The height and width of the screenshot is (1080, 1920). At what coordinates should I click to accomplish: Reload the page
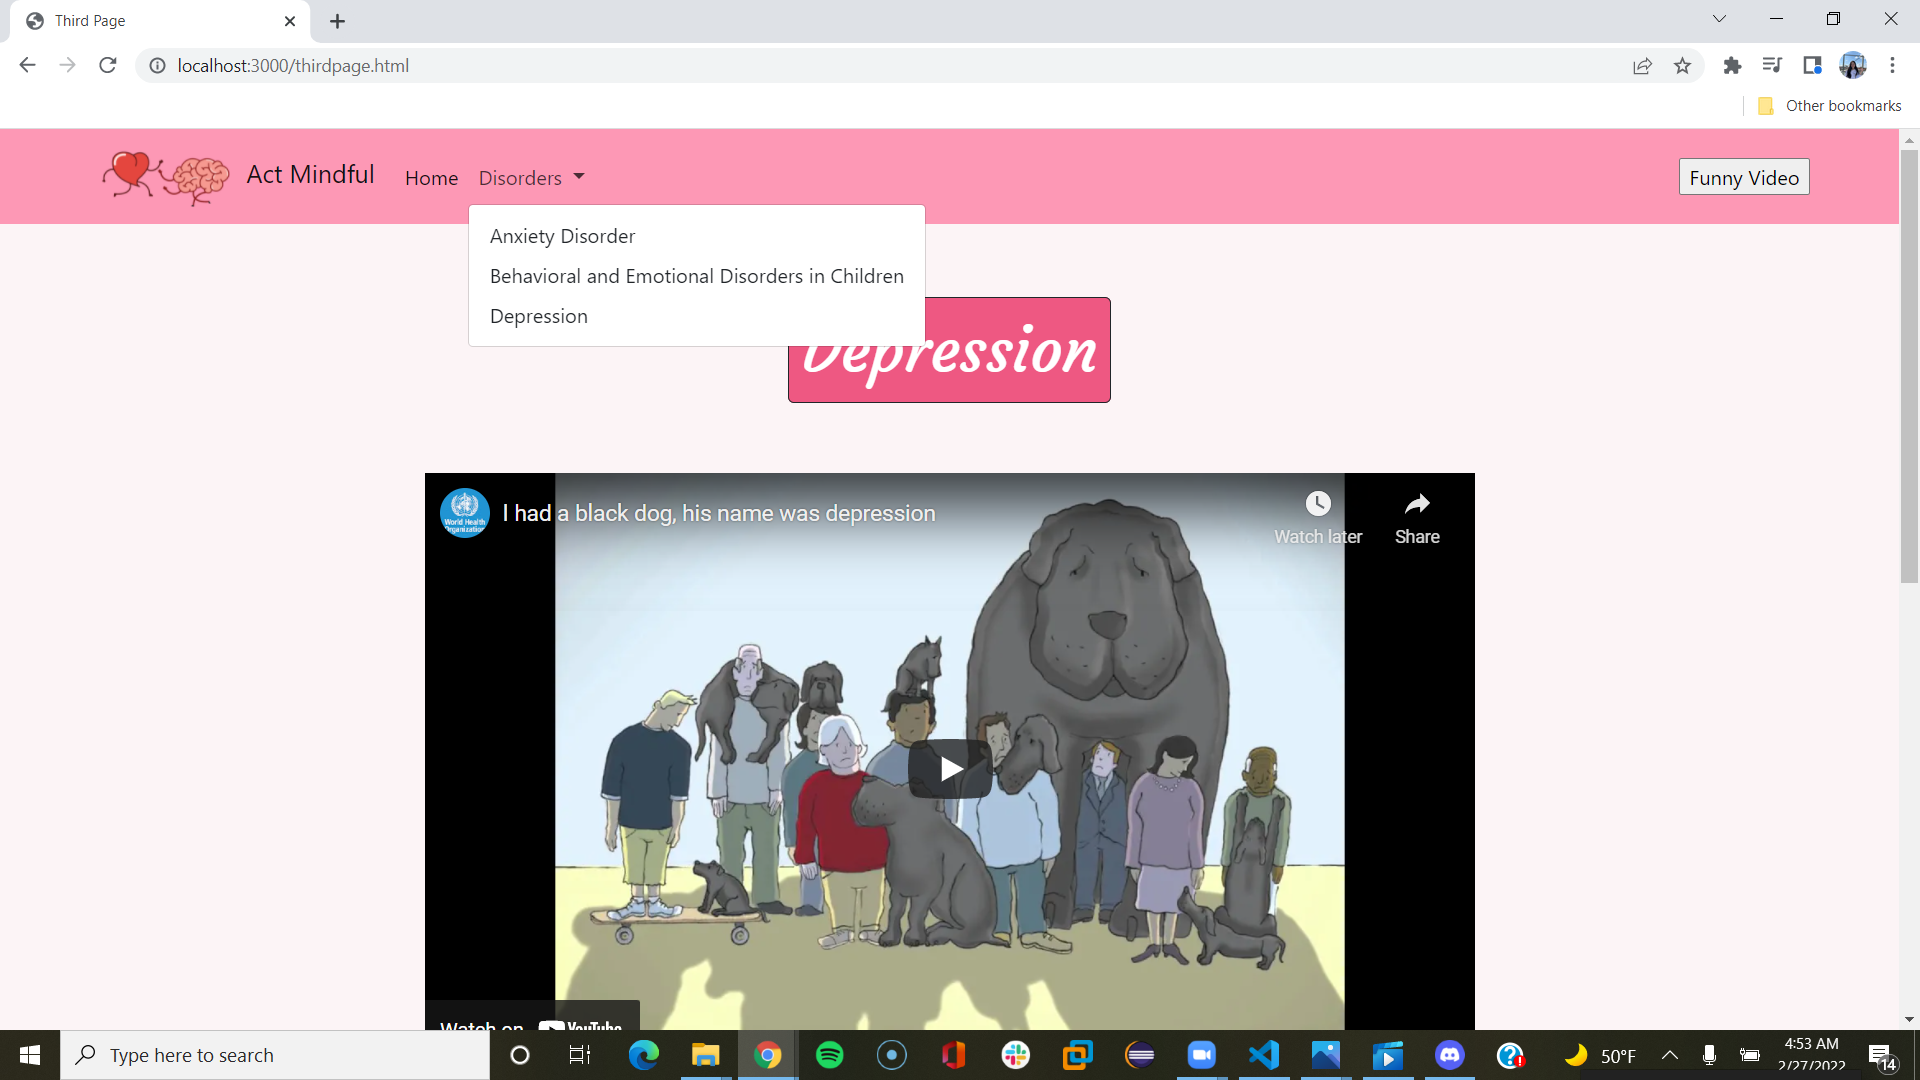(108, 66)
